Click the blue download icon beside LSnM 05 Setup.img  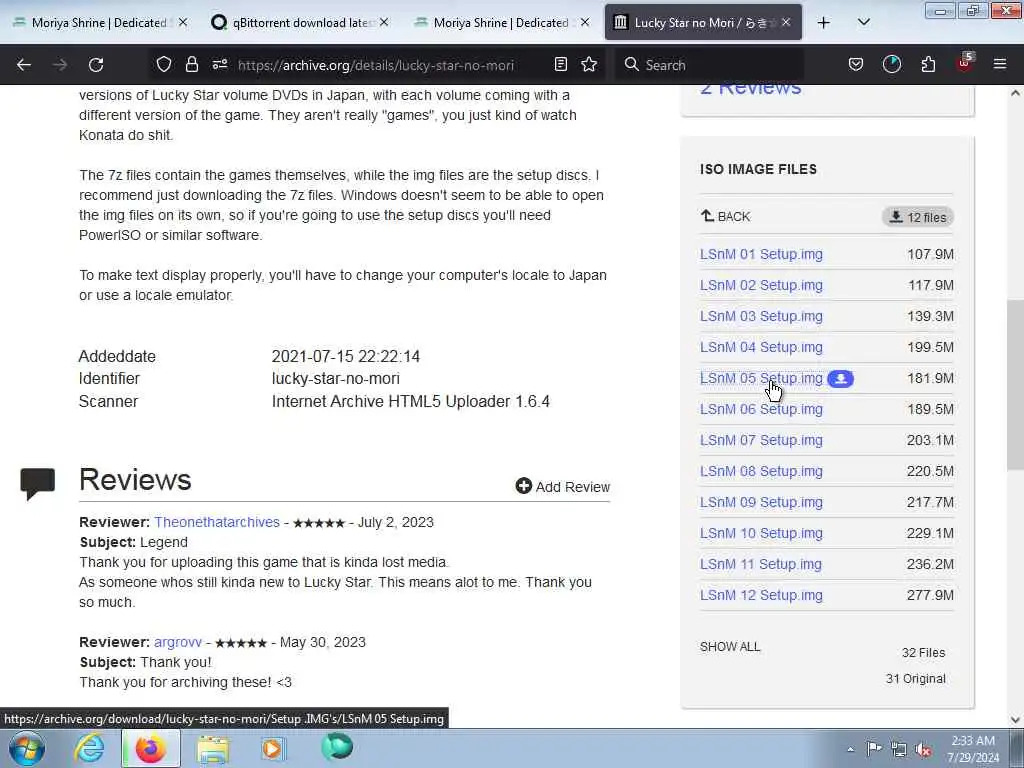(x=840, y=379)
